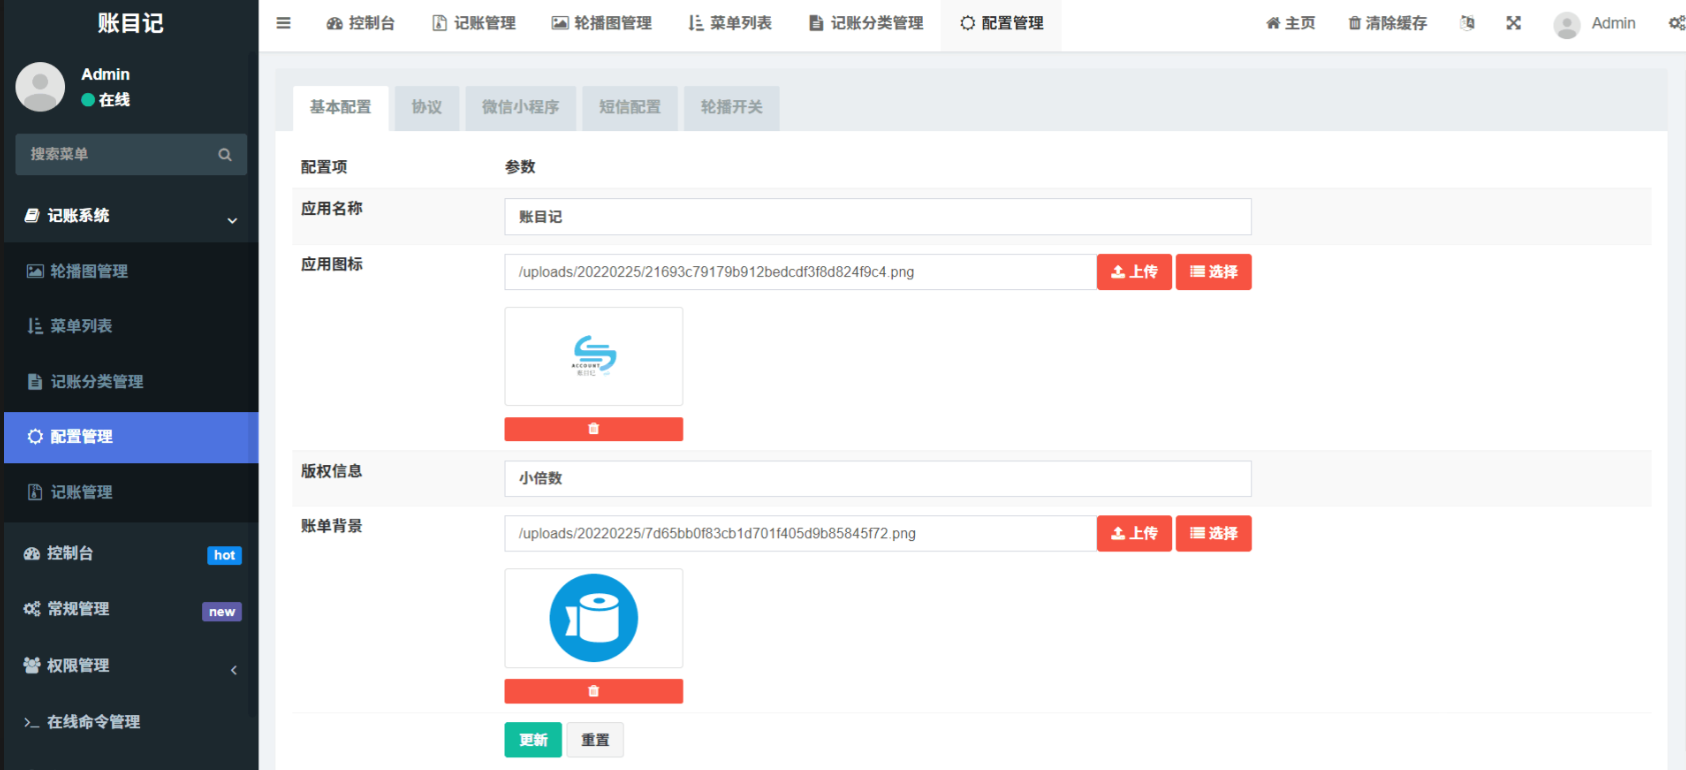This screenshot has width=1686, height=770.
Task: Click 清除缓存 trash link in top bar
Action: [x=1387, y=23]
